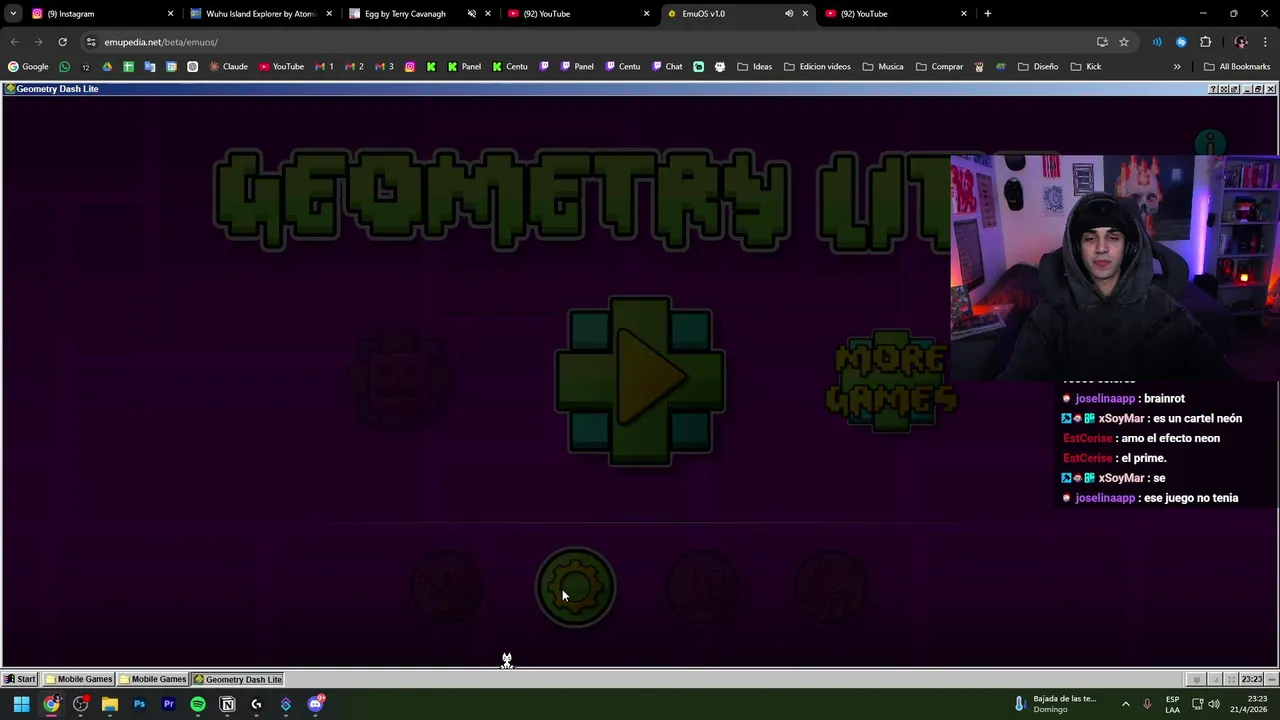Open the Instagram bookmark icon
1280x720 pixels.
coord(410,67)
